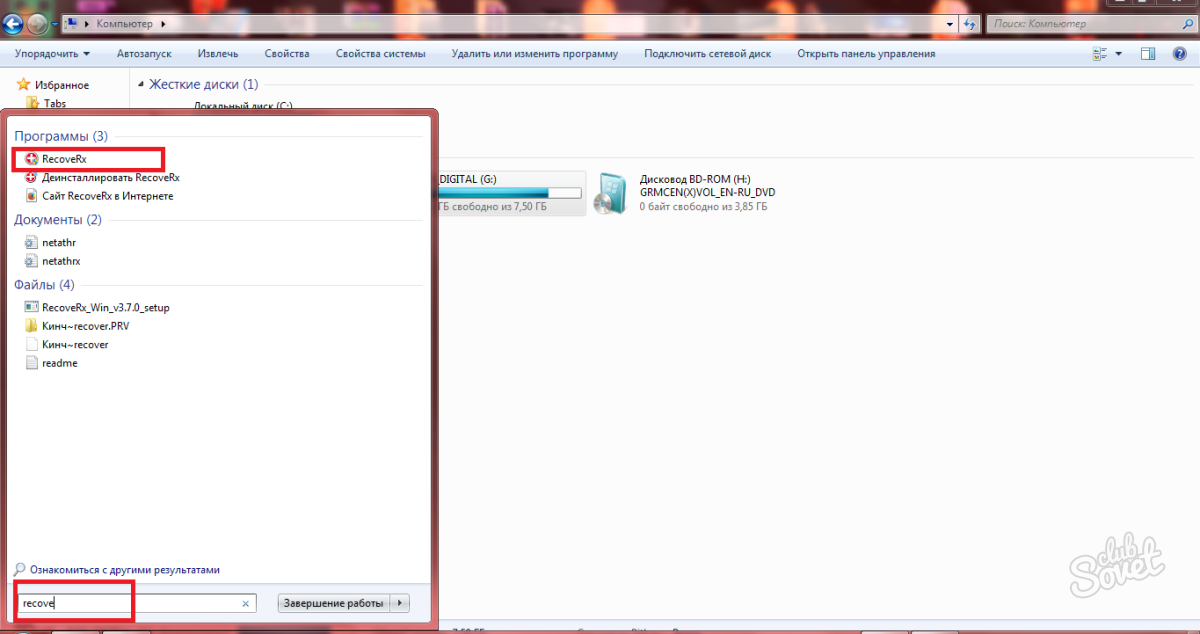
Task: Open the readme file result
Action: pos(59,363)
